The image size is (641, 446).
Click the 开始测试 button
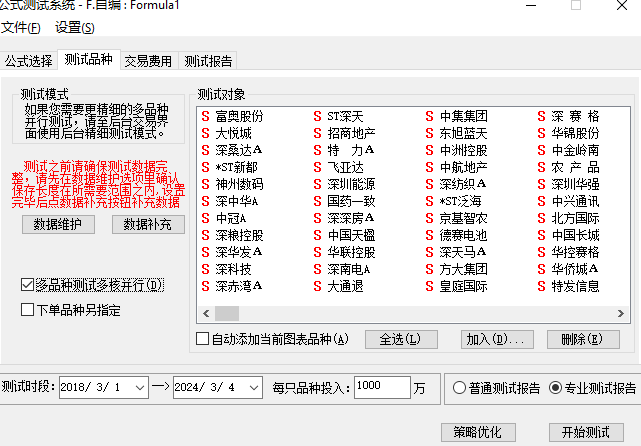586,432
